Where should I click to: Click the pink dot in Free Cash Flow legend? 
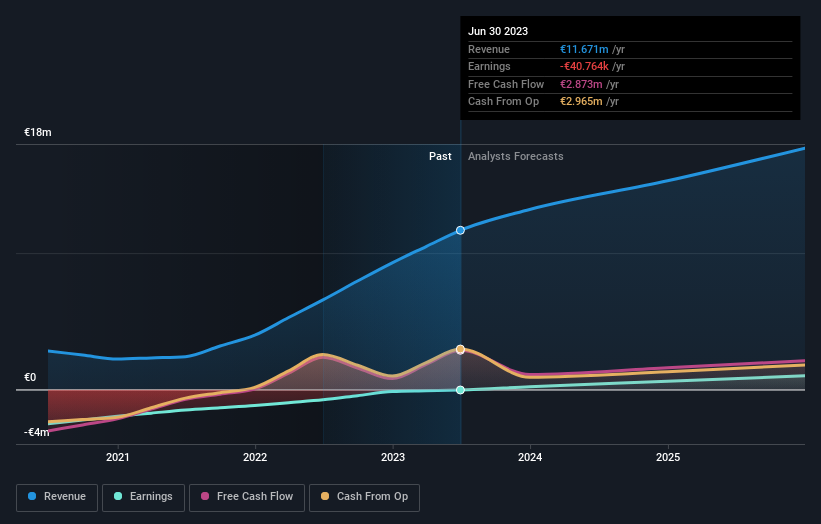click(205, 496)
